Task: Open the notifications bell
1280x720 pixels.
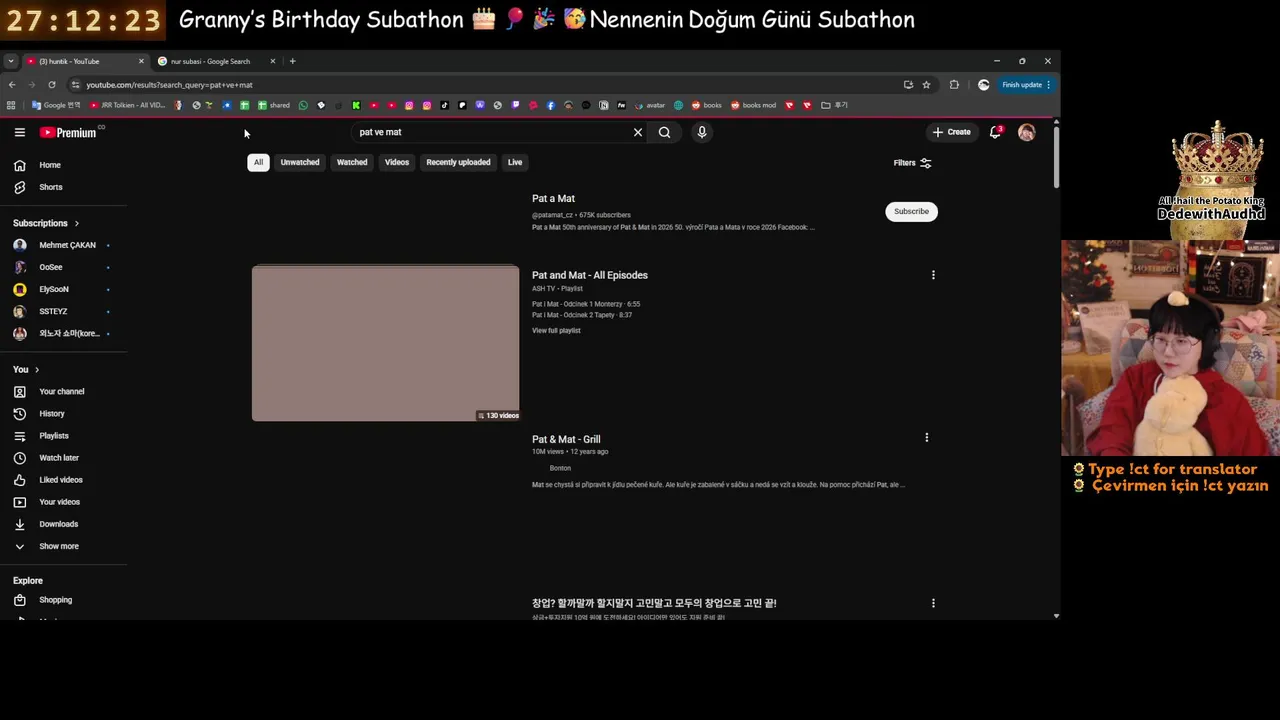Action: click(x=995, y=132)
